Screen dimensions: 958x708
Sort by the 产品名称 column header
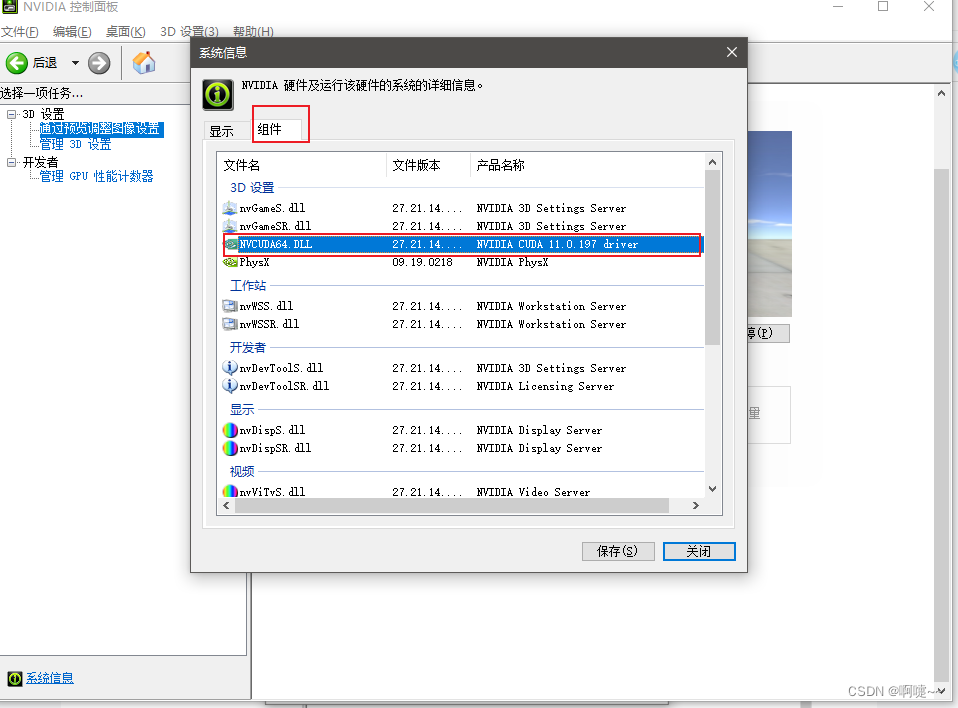587,166
